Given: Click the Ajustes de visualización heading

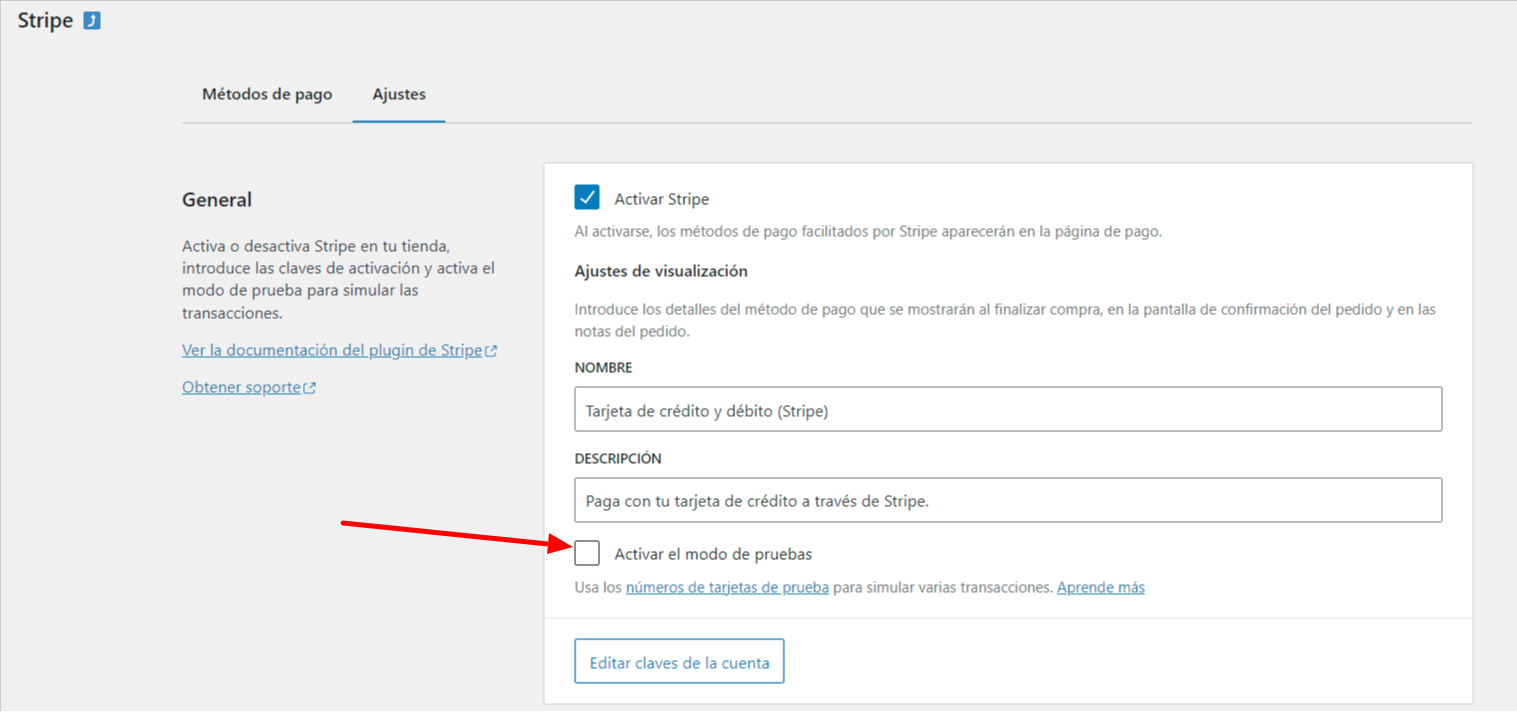Looking at the screenshot, I should tap(661, 271).
